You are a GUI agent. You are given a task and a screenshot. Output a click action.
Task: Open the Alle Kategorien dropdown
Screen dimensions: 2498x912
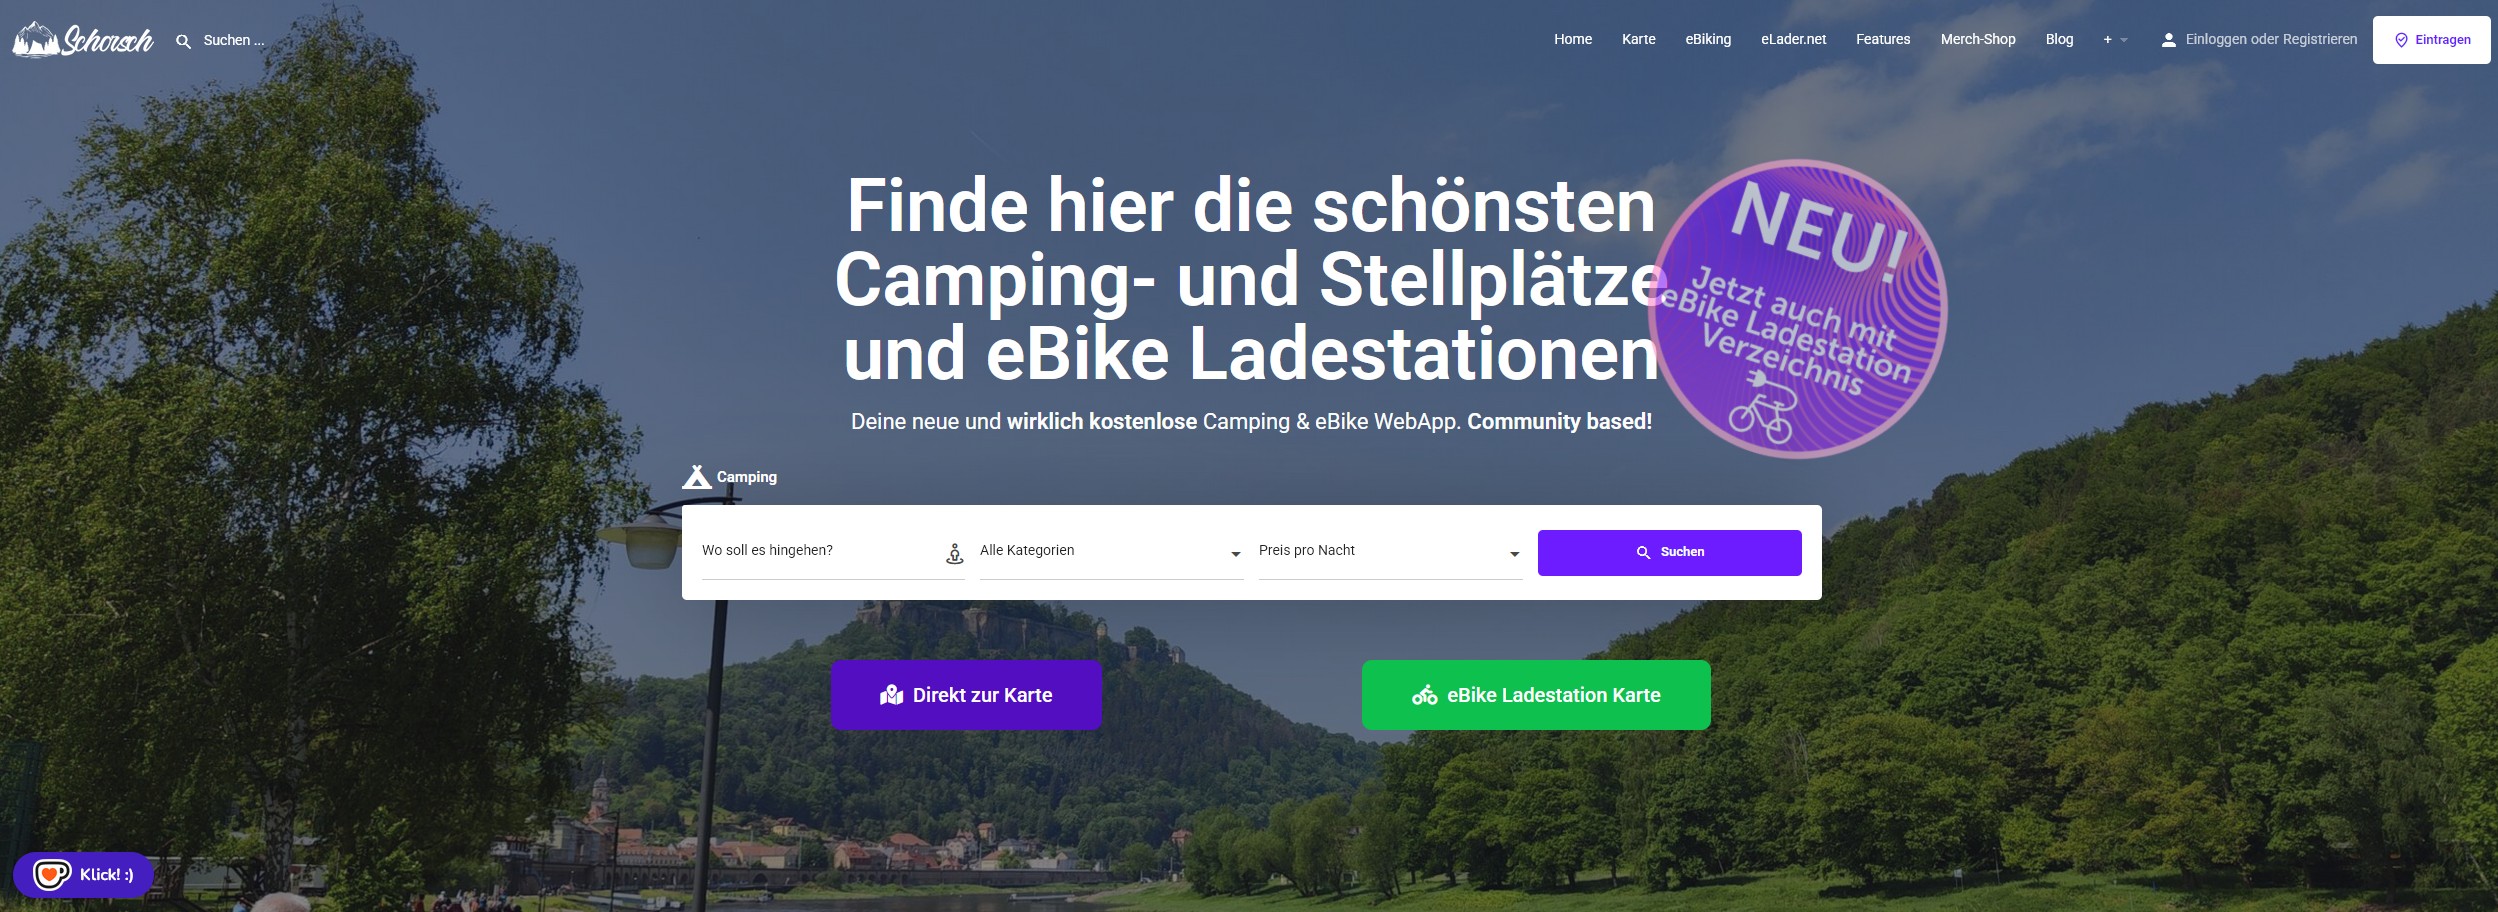pos(1111,552)
